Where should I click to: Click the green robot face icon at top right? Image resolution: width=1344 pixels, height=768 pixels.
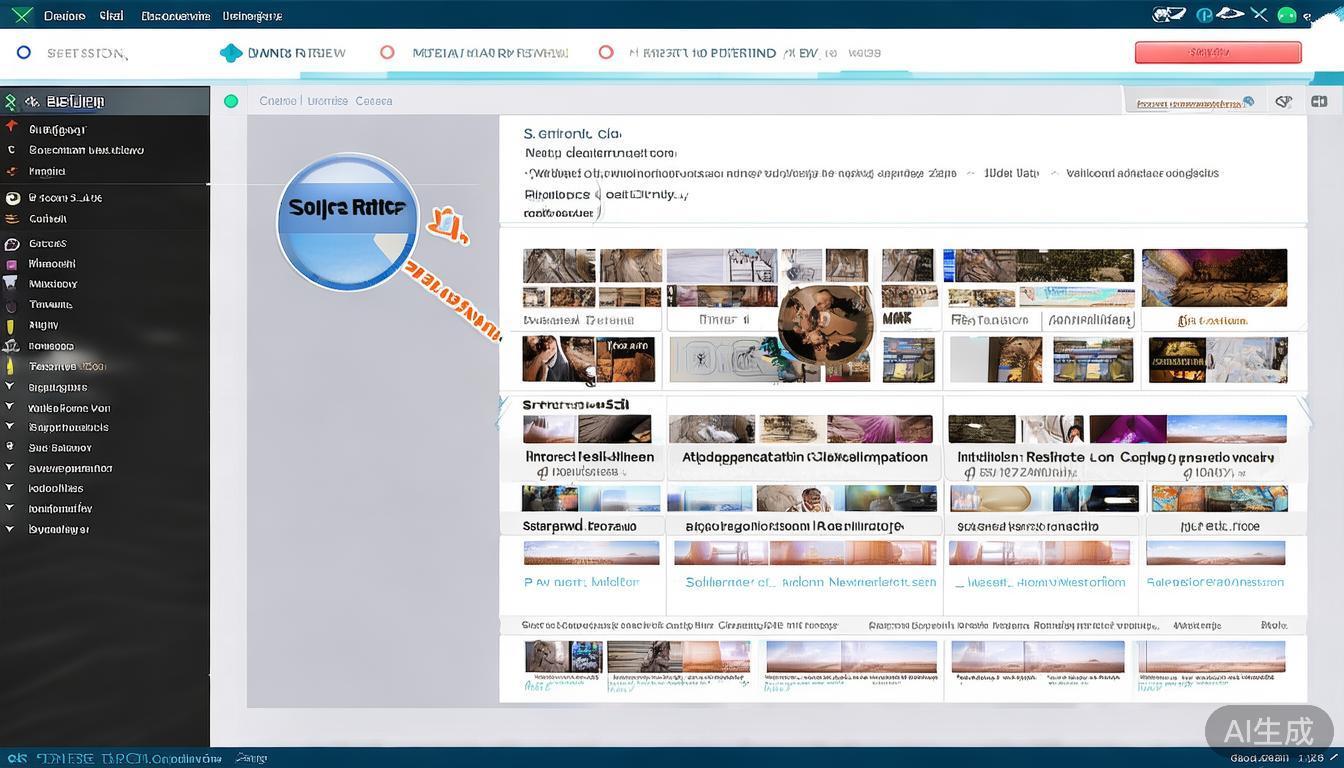pyautogui.click(x=1287, y=15)
